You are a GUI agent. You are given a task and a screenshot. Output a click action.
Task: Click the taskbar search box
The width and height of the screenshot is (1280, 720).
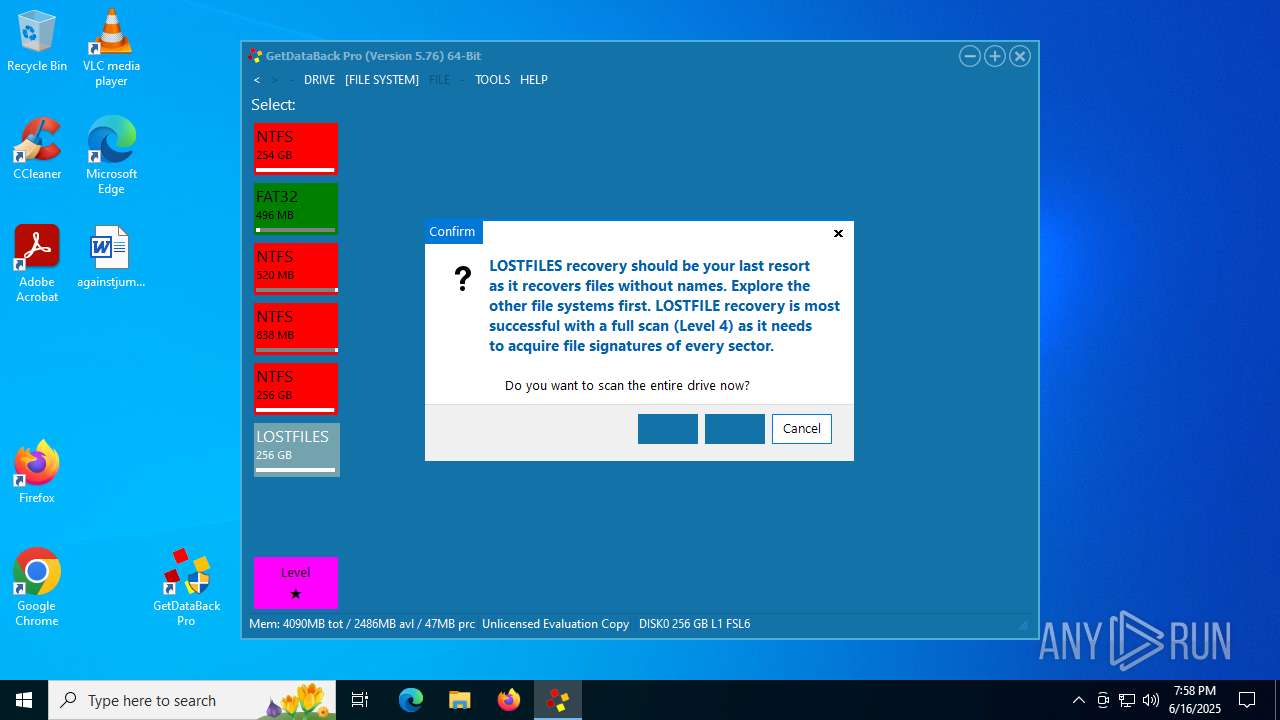point(194,700)
